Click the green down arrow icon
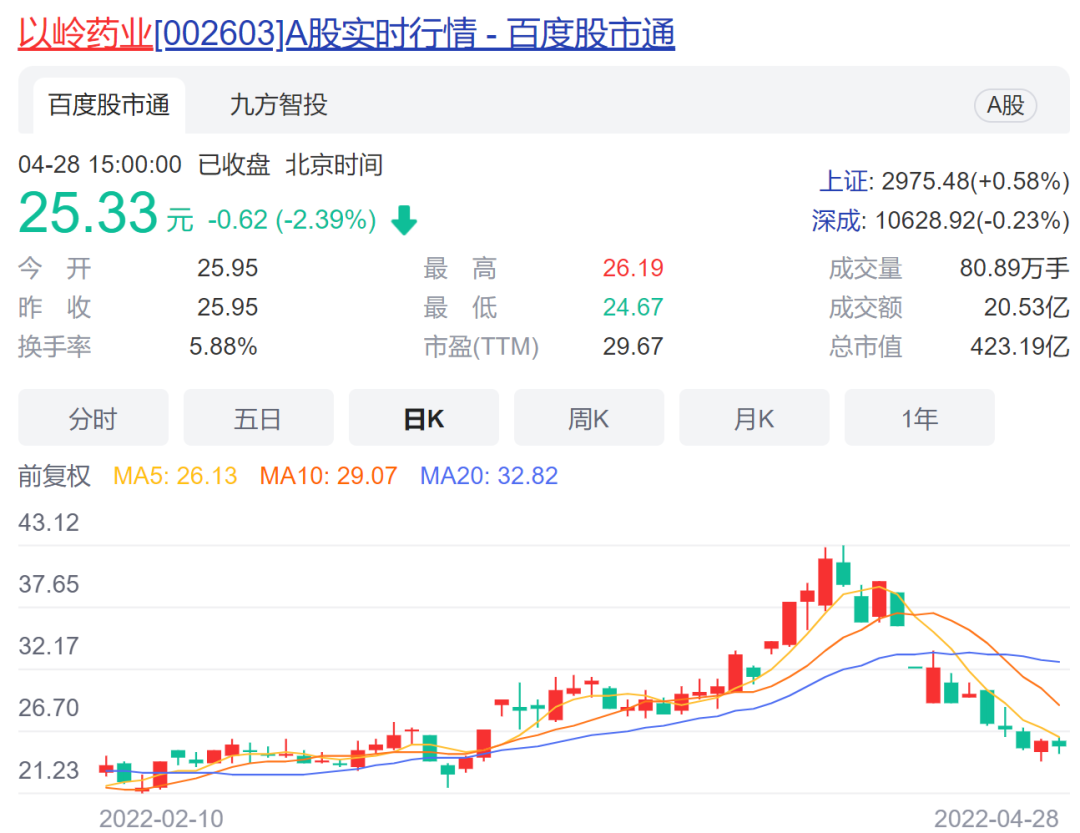The width and height of the screenshot is (1080, 833). tap(404, 220)
